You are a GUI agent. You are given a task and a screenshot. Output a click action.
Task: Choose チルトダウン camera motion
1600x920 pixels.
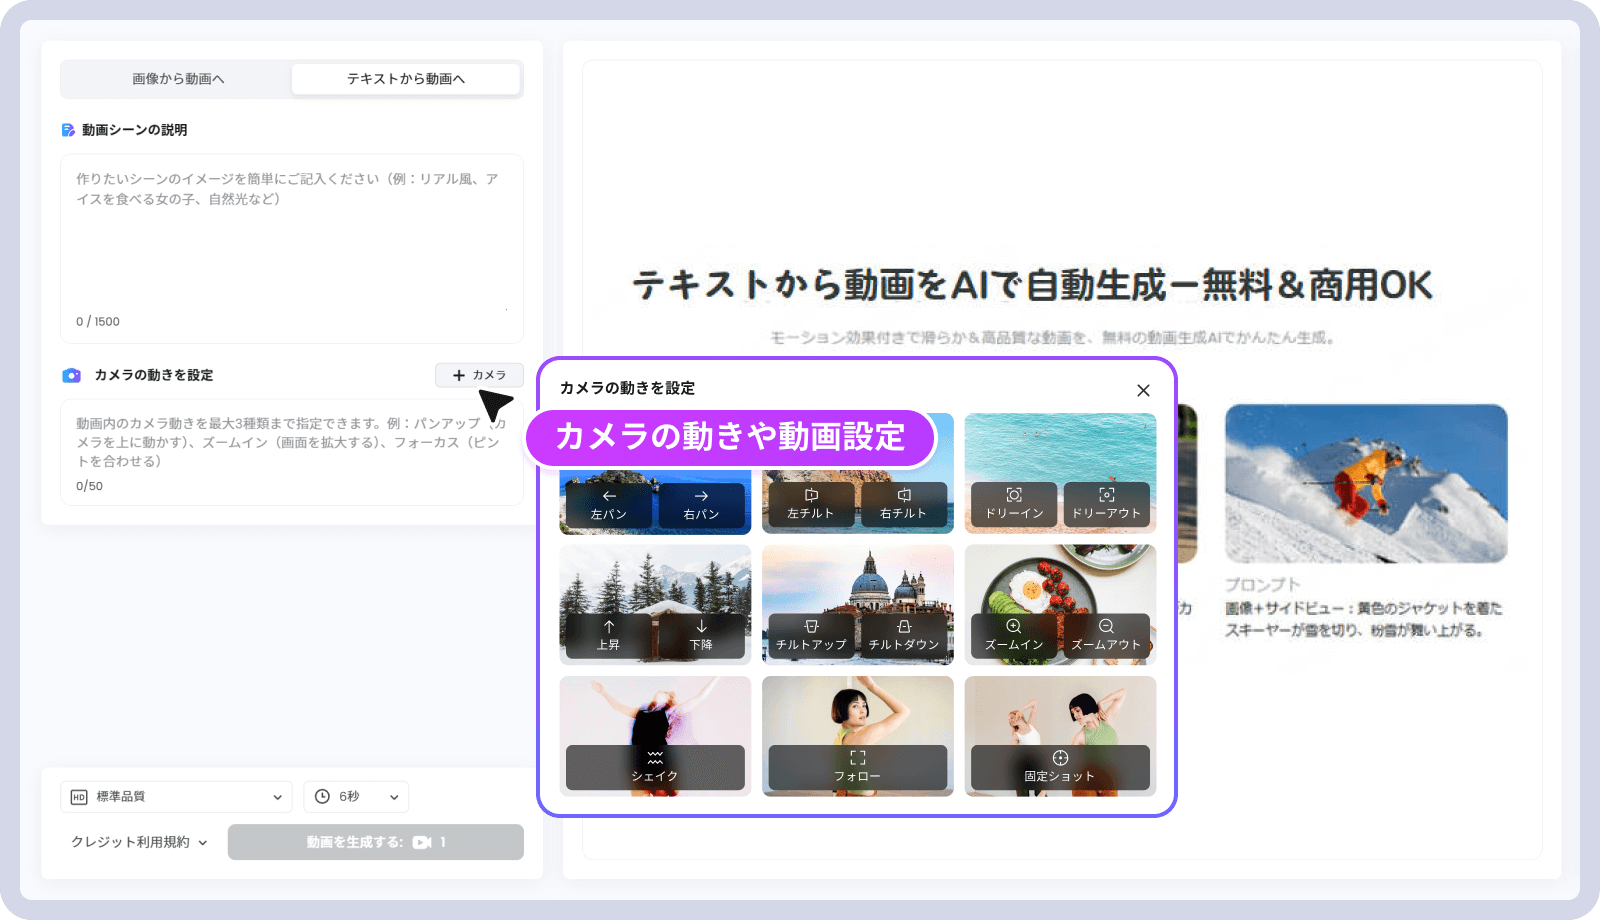pos(904,636)
